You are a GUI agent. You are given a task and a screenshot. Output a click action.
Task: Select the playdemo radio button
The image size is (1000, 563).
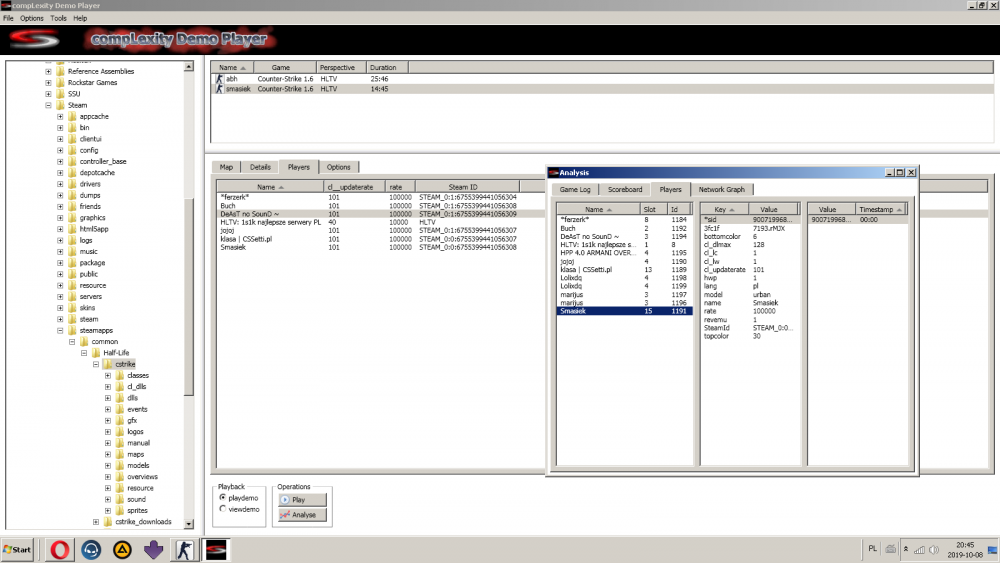(223, 497)
